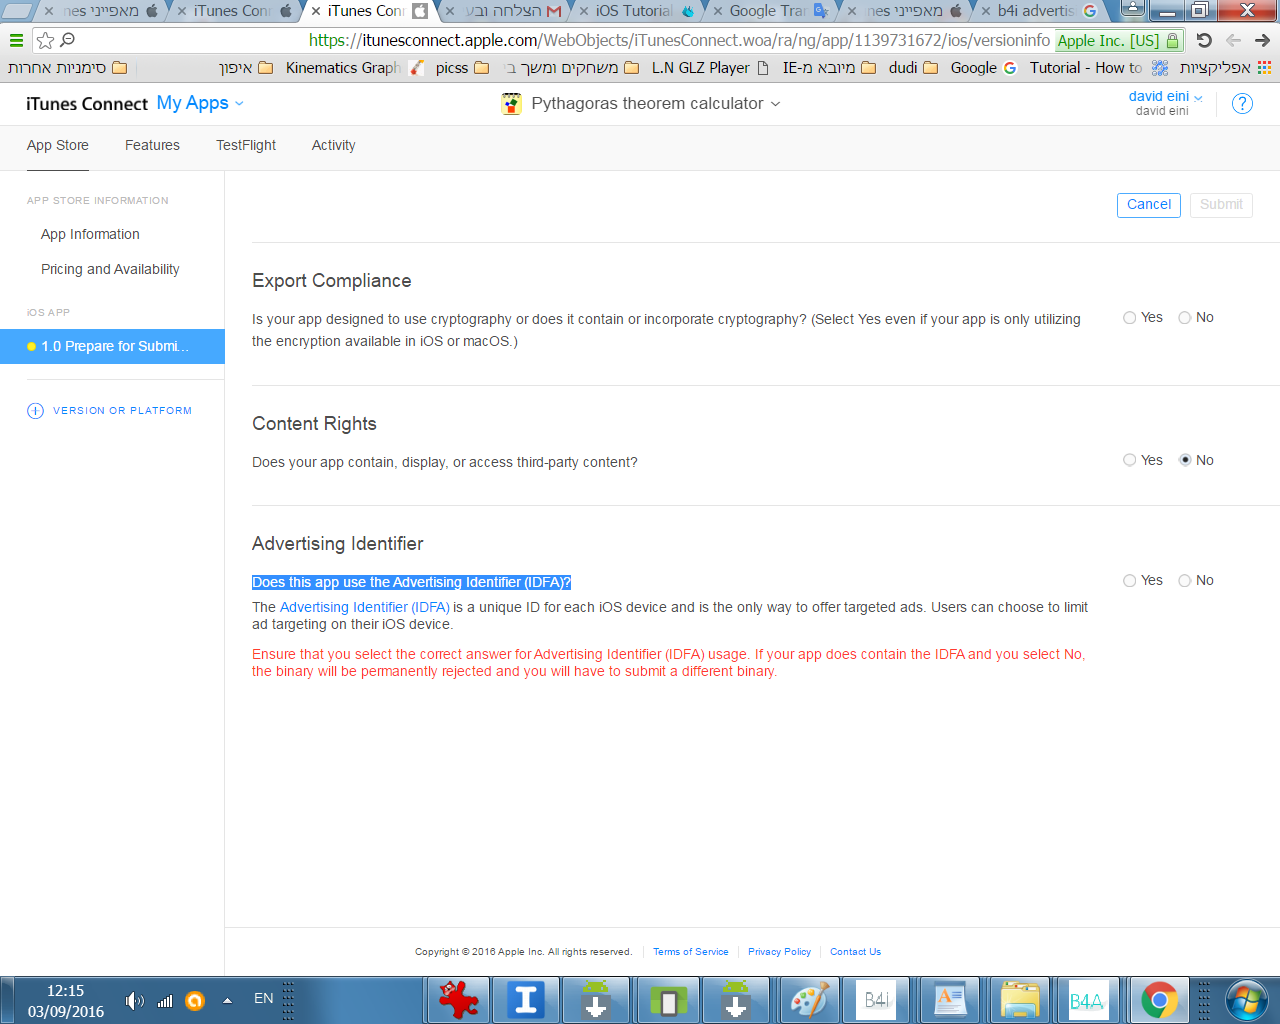Open the david eini account dropdown
1280x1024 pixels.
tap(1165, 97)
